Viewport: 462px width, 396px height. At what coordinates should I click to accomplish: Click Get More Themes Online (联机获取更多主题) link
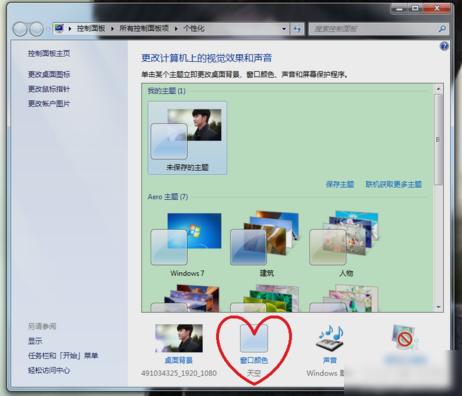pyautogui.click(x=394, y=184)
